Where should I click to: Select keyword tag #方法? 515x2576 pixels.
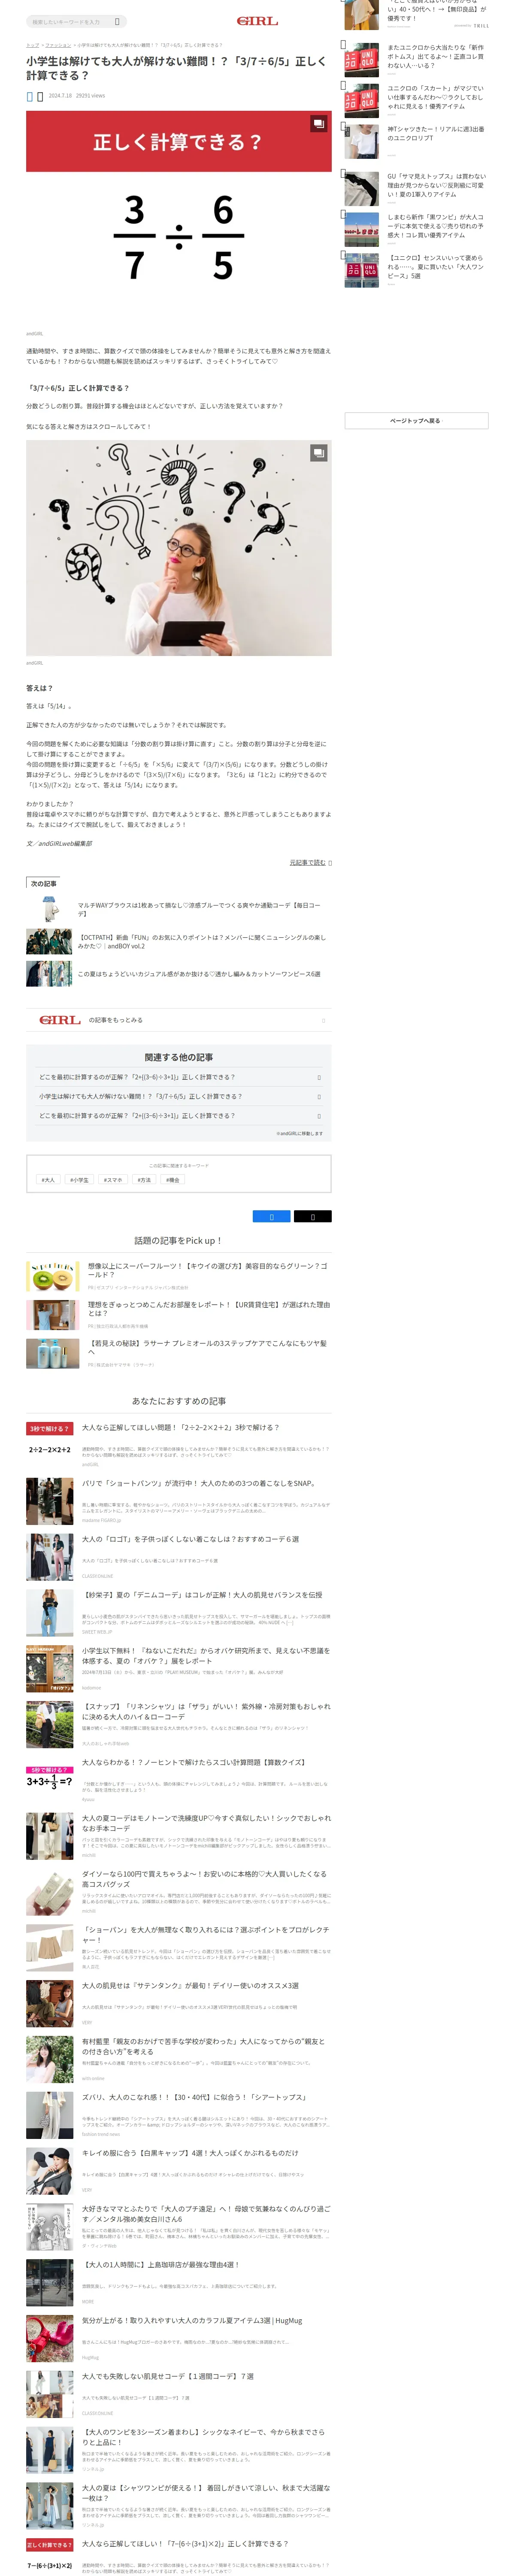(x=144, y=1180)
